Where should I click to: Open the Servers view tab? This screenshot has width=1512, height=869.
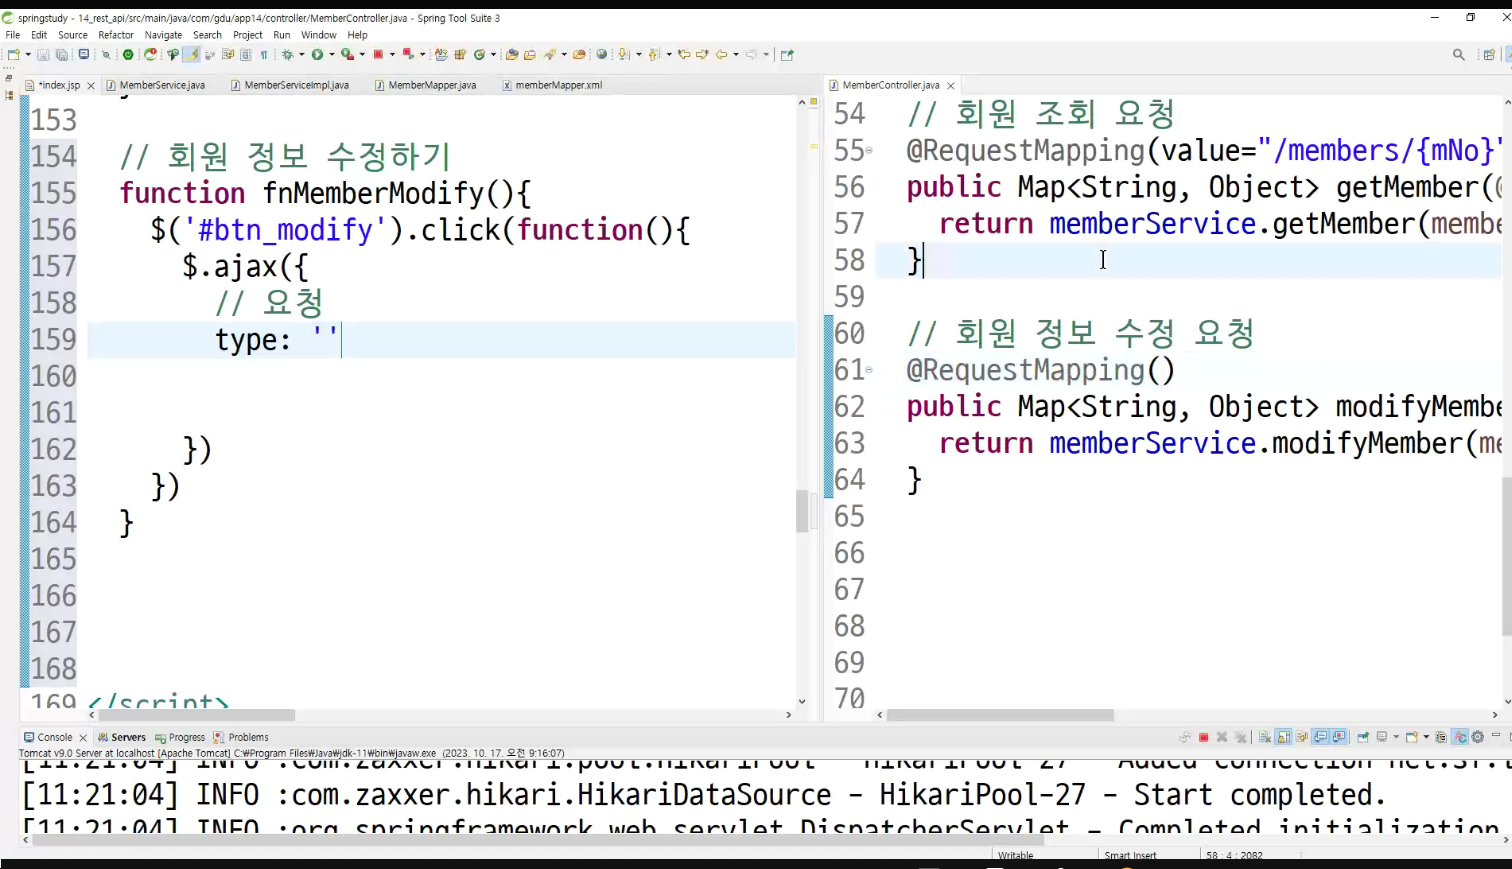click(122, 737)
